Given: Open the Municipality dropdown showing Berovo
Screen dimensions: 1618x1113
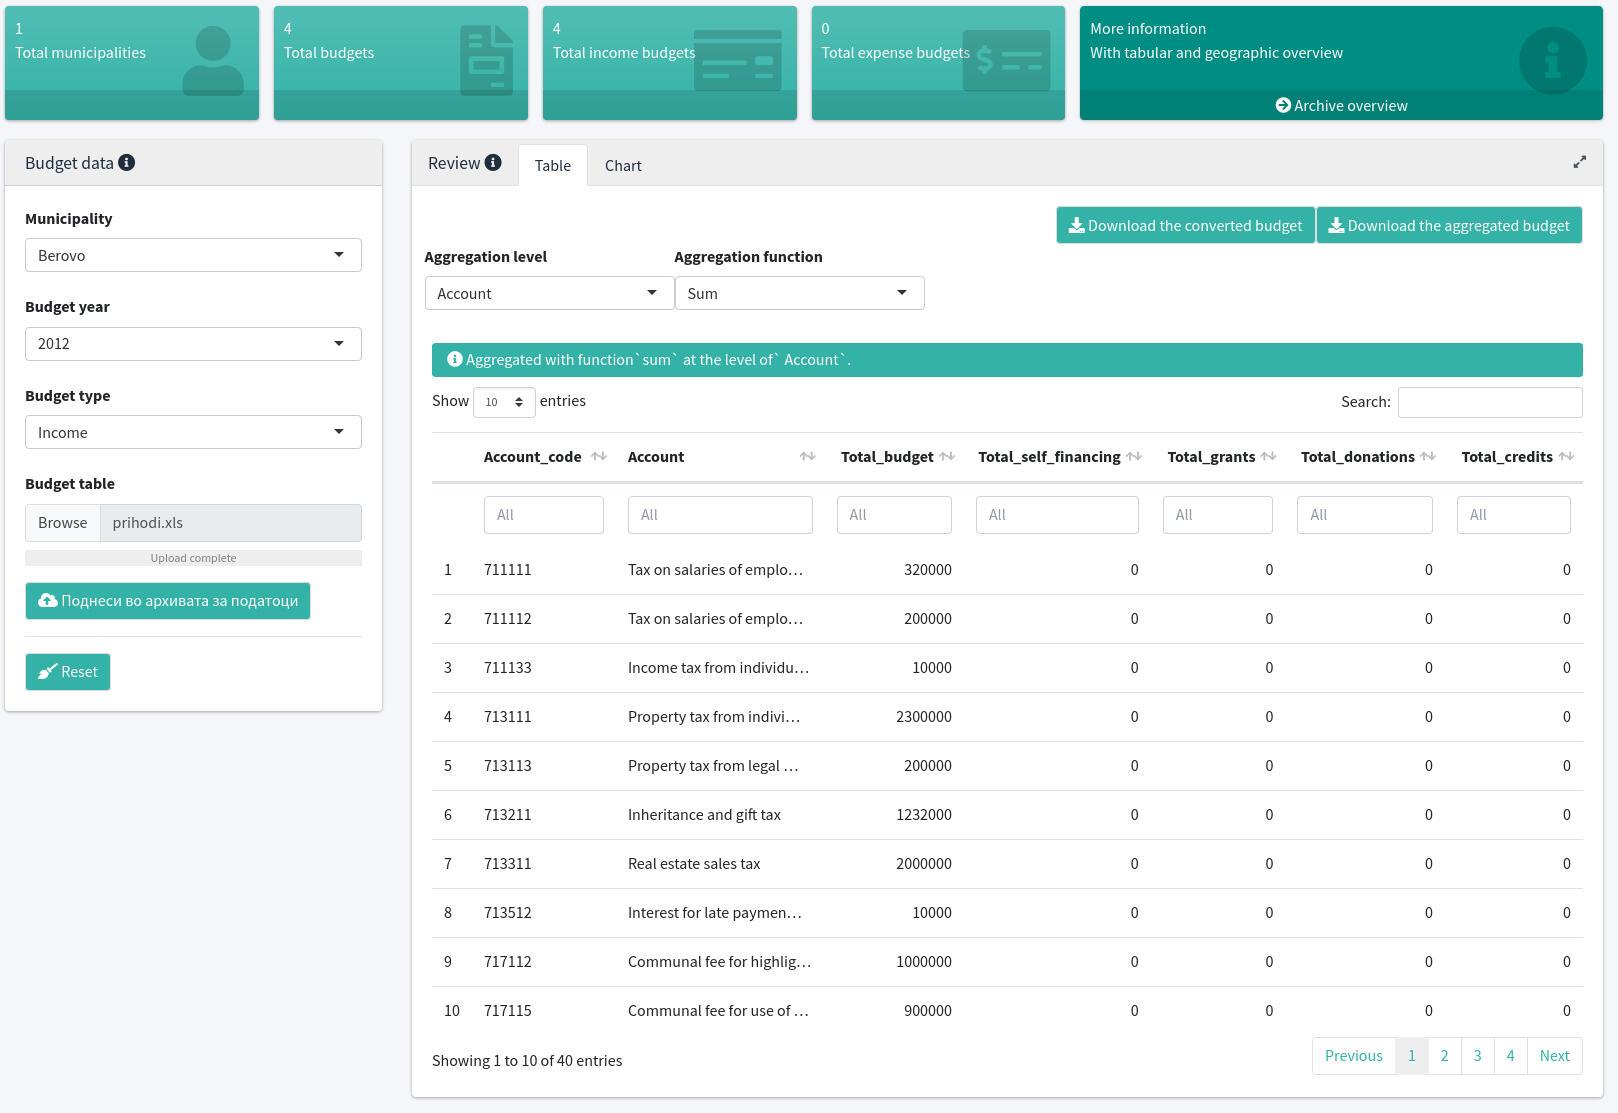Looking at the screenshot, I should coord(193,255).
